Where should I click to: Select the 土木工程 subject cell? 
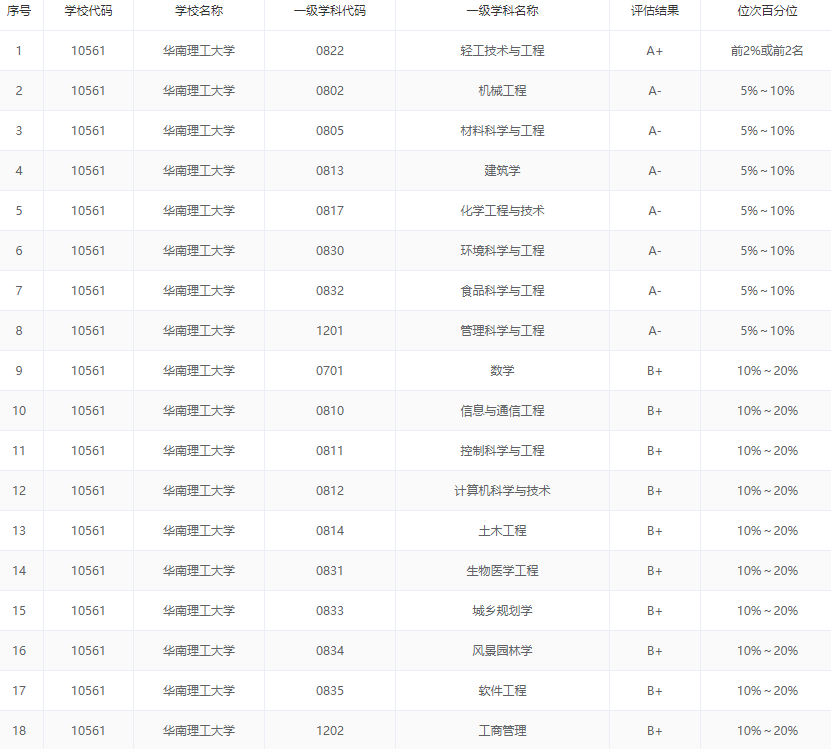(502, 531)
